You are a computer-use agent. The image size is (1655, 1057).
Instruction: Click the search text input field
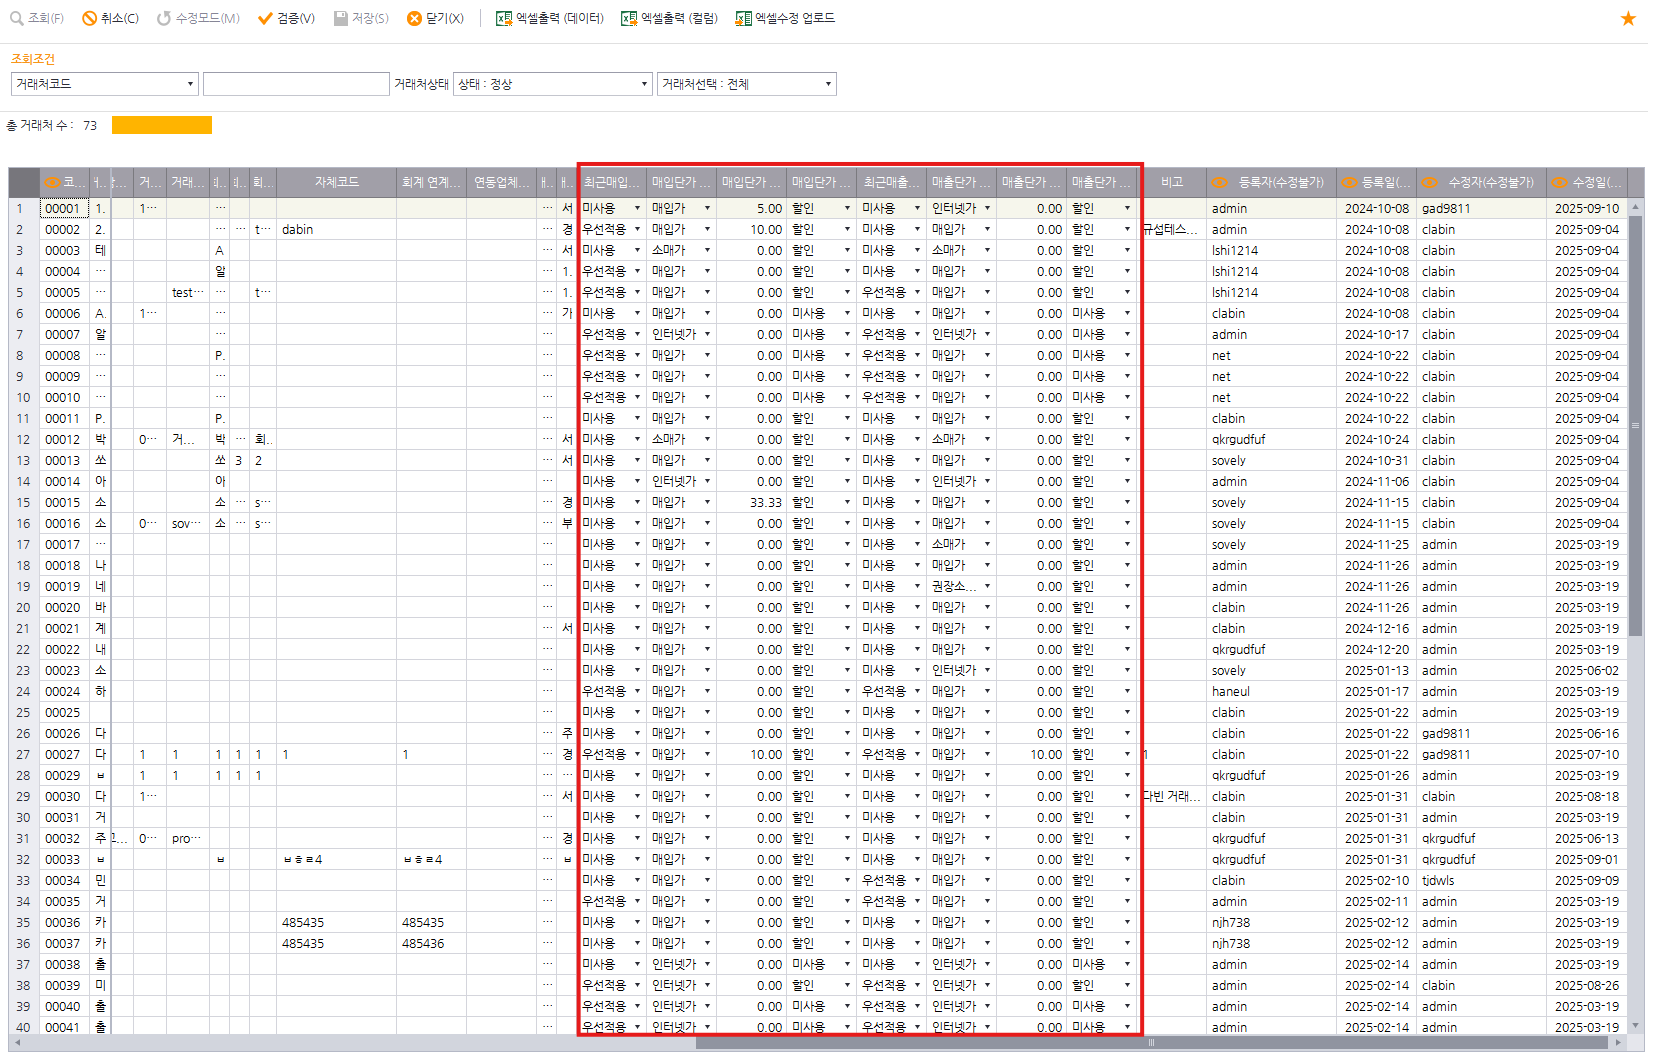(296, 84)
